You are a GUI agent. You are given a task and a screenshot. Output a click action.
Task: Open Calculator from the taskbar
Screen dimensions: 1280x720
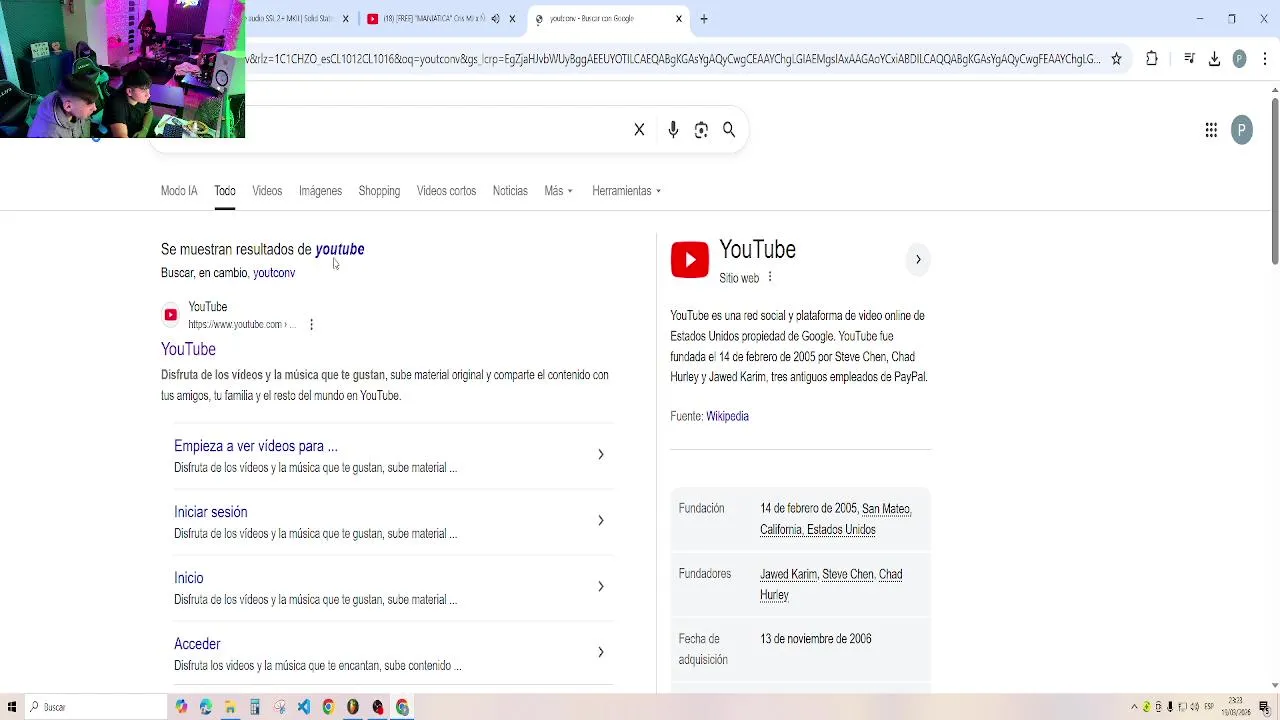click(x=255, y=707)
